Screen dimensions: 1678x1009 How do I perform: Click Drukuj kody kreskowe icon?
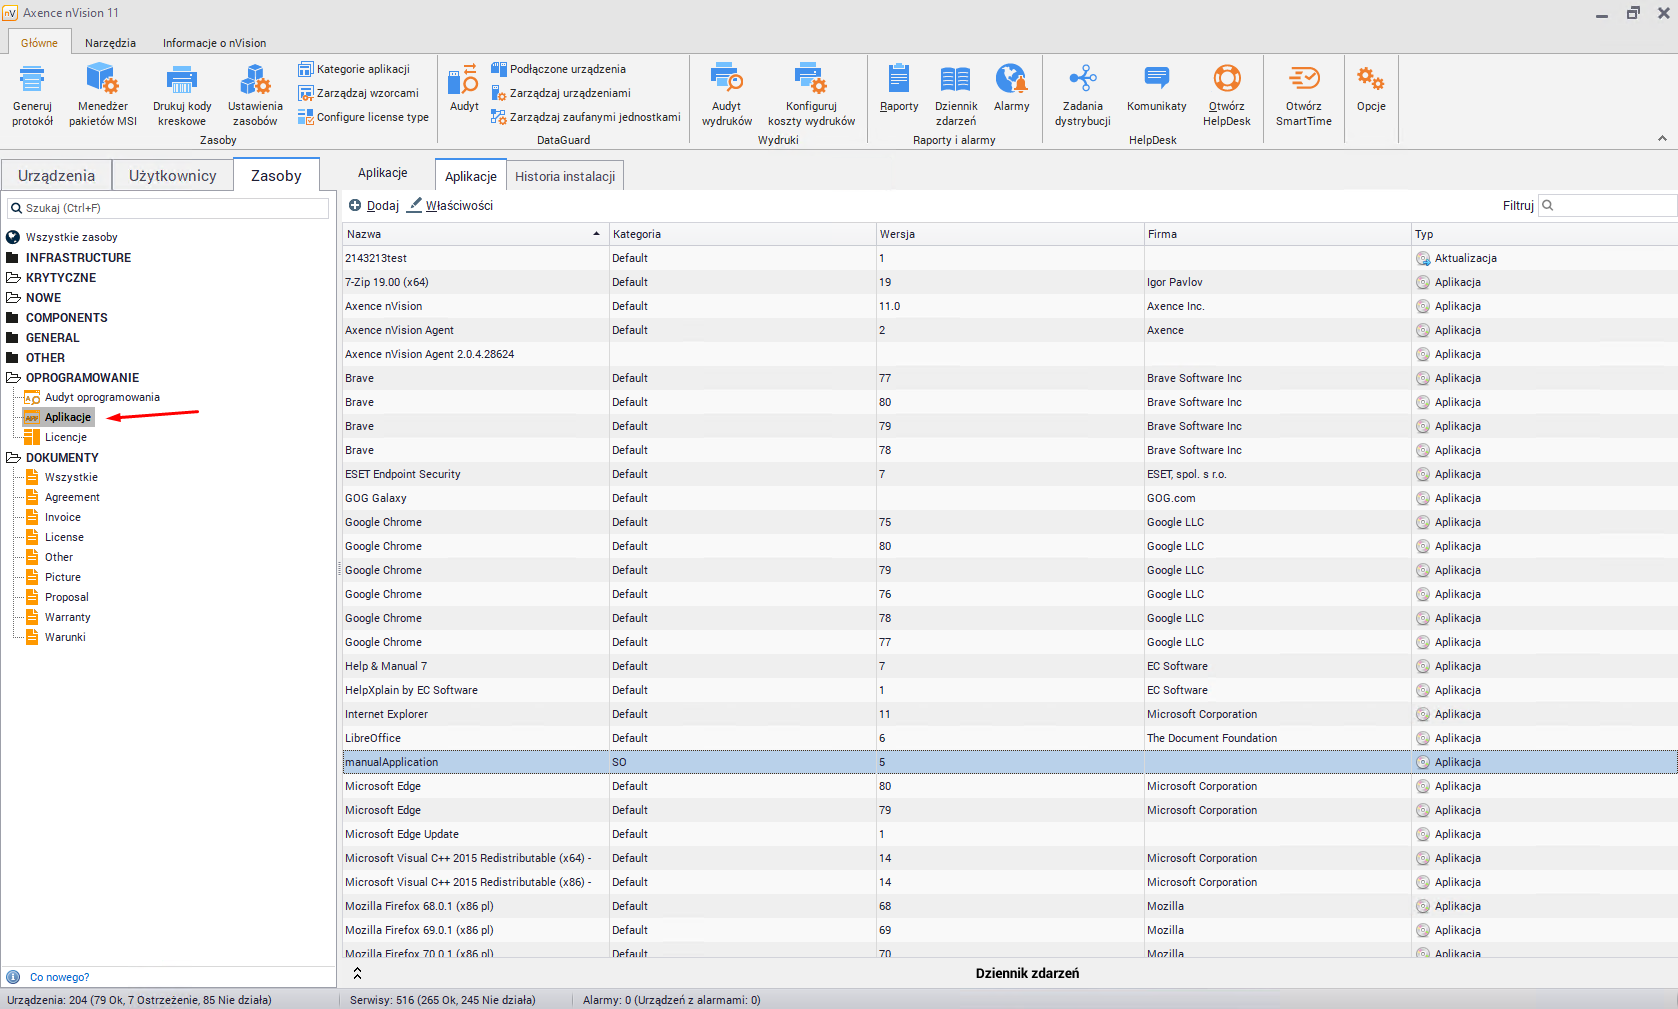(x=181, y=80)
